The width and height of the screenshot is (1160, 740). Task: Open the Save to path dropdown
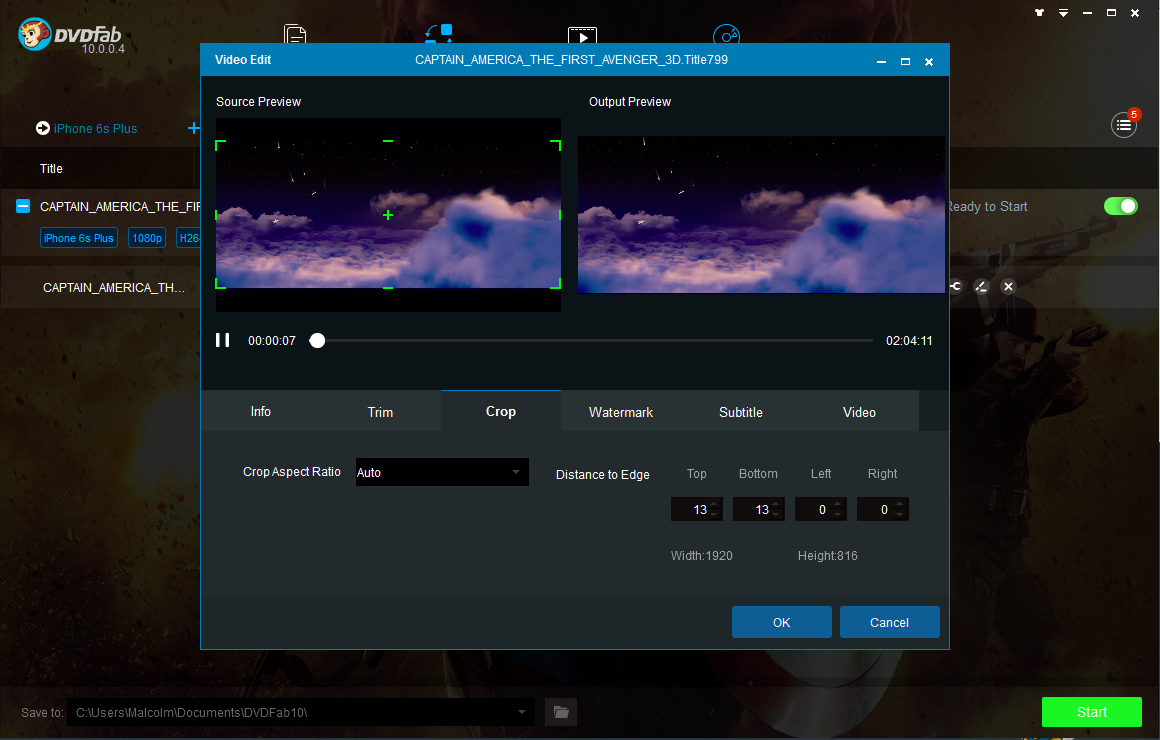click(x=522, y=712)
